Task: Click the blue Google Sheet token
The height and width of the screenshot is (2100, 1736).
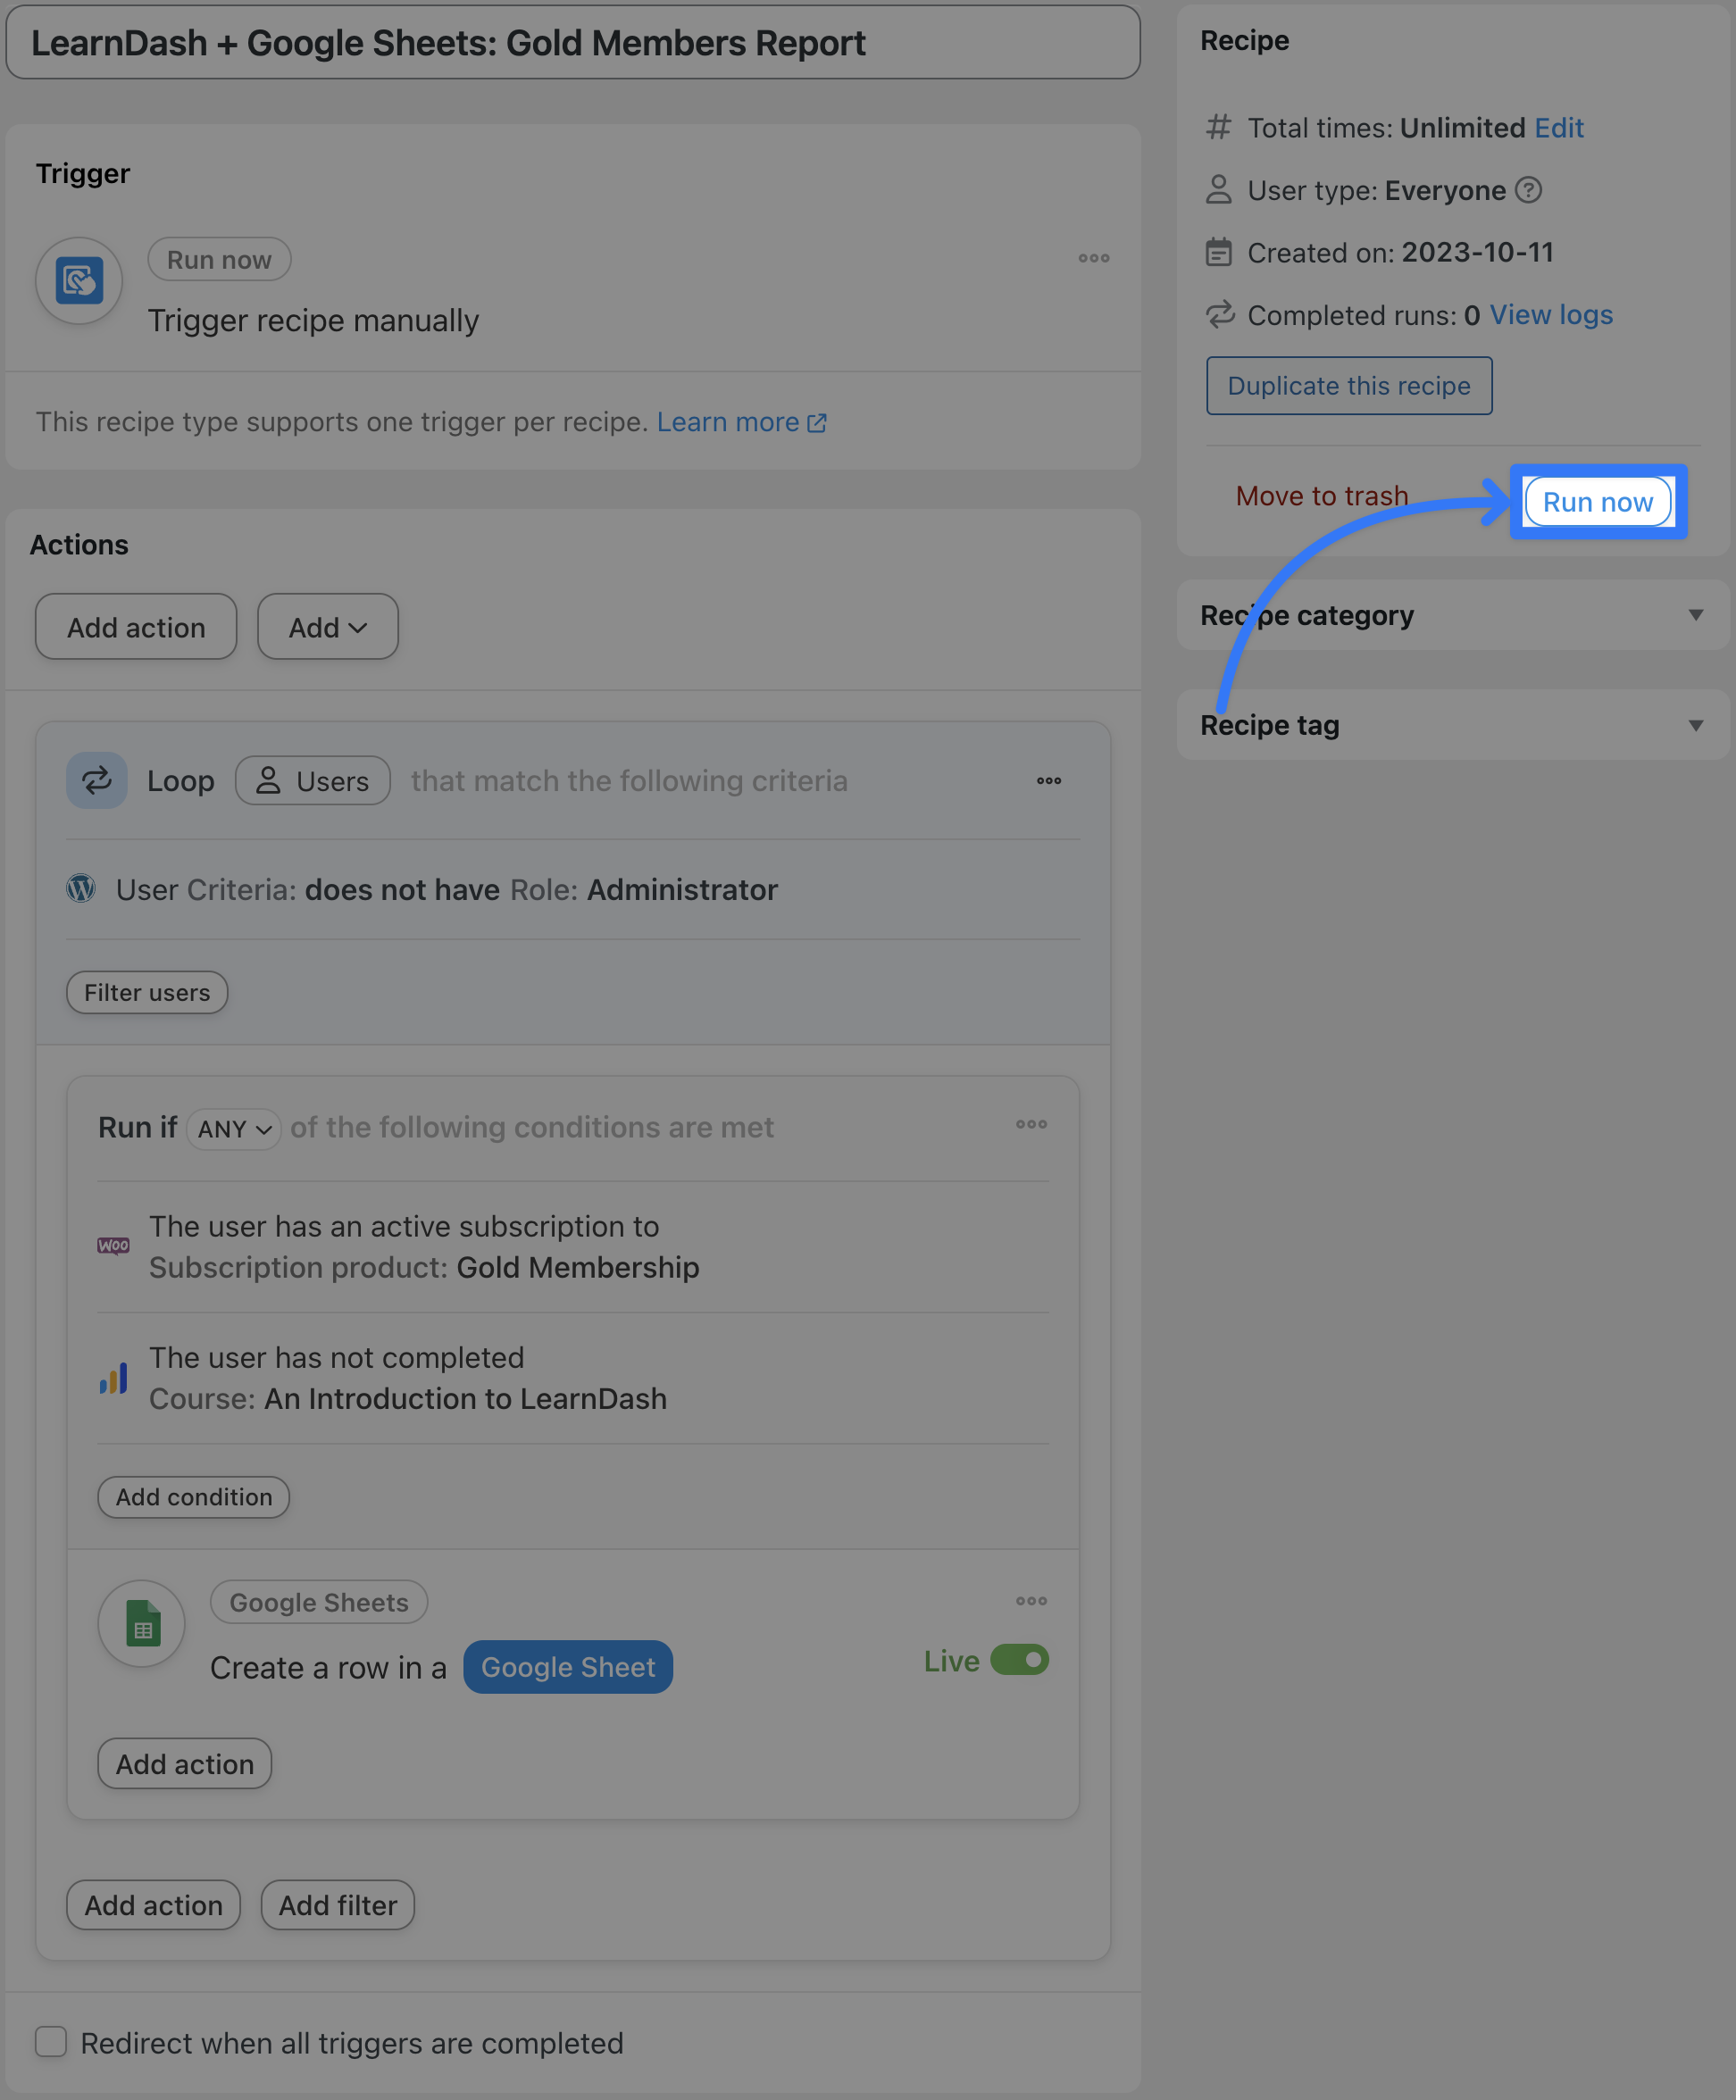Action: [568, 1667]
